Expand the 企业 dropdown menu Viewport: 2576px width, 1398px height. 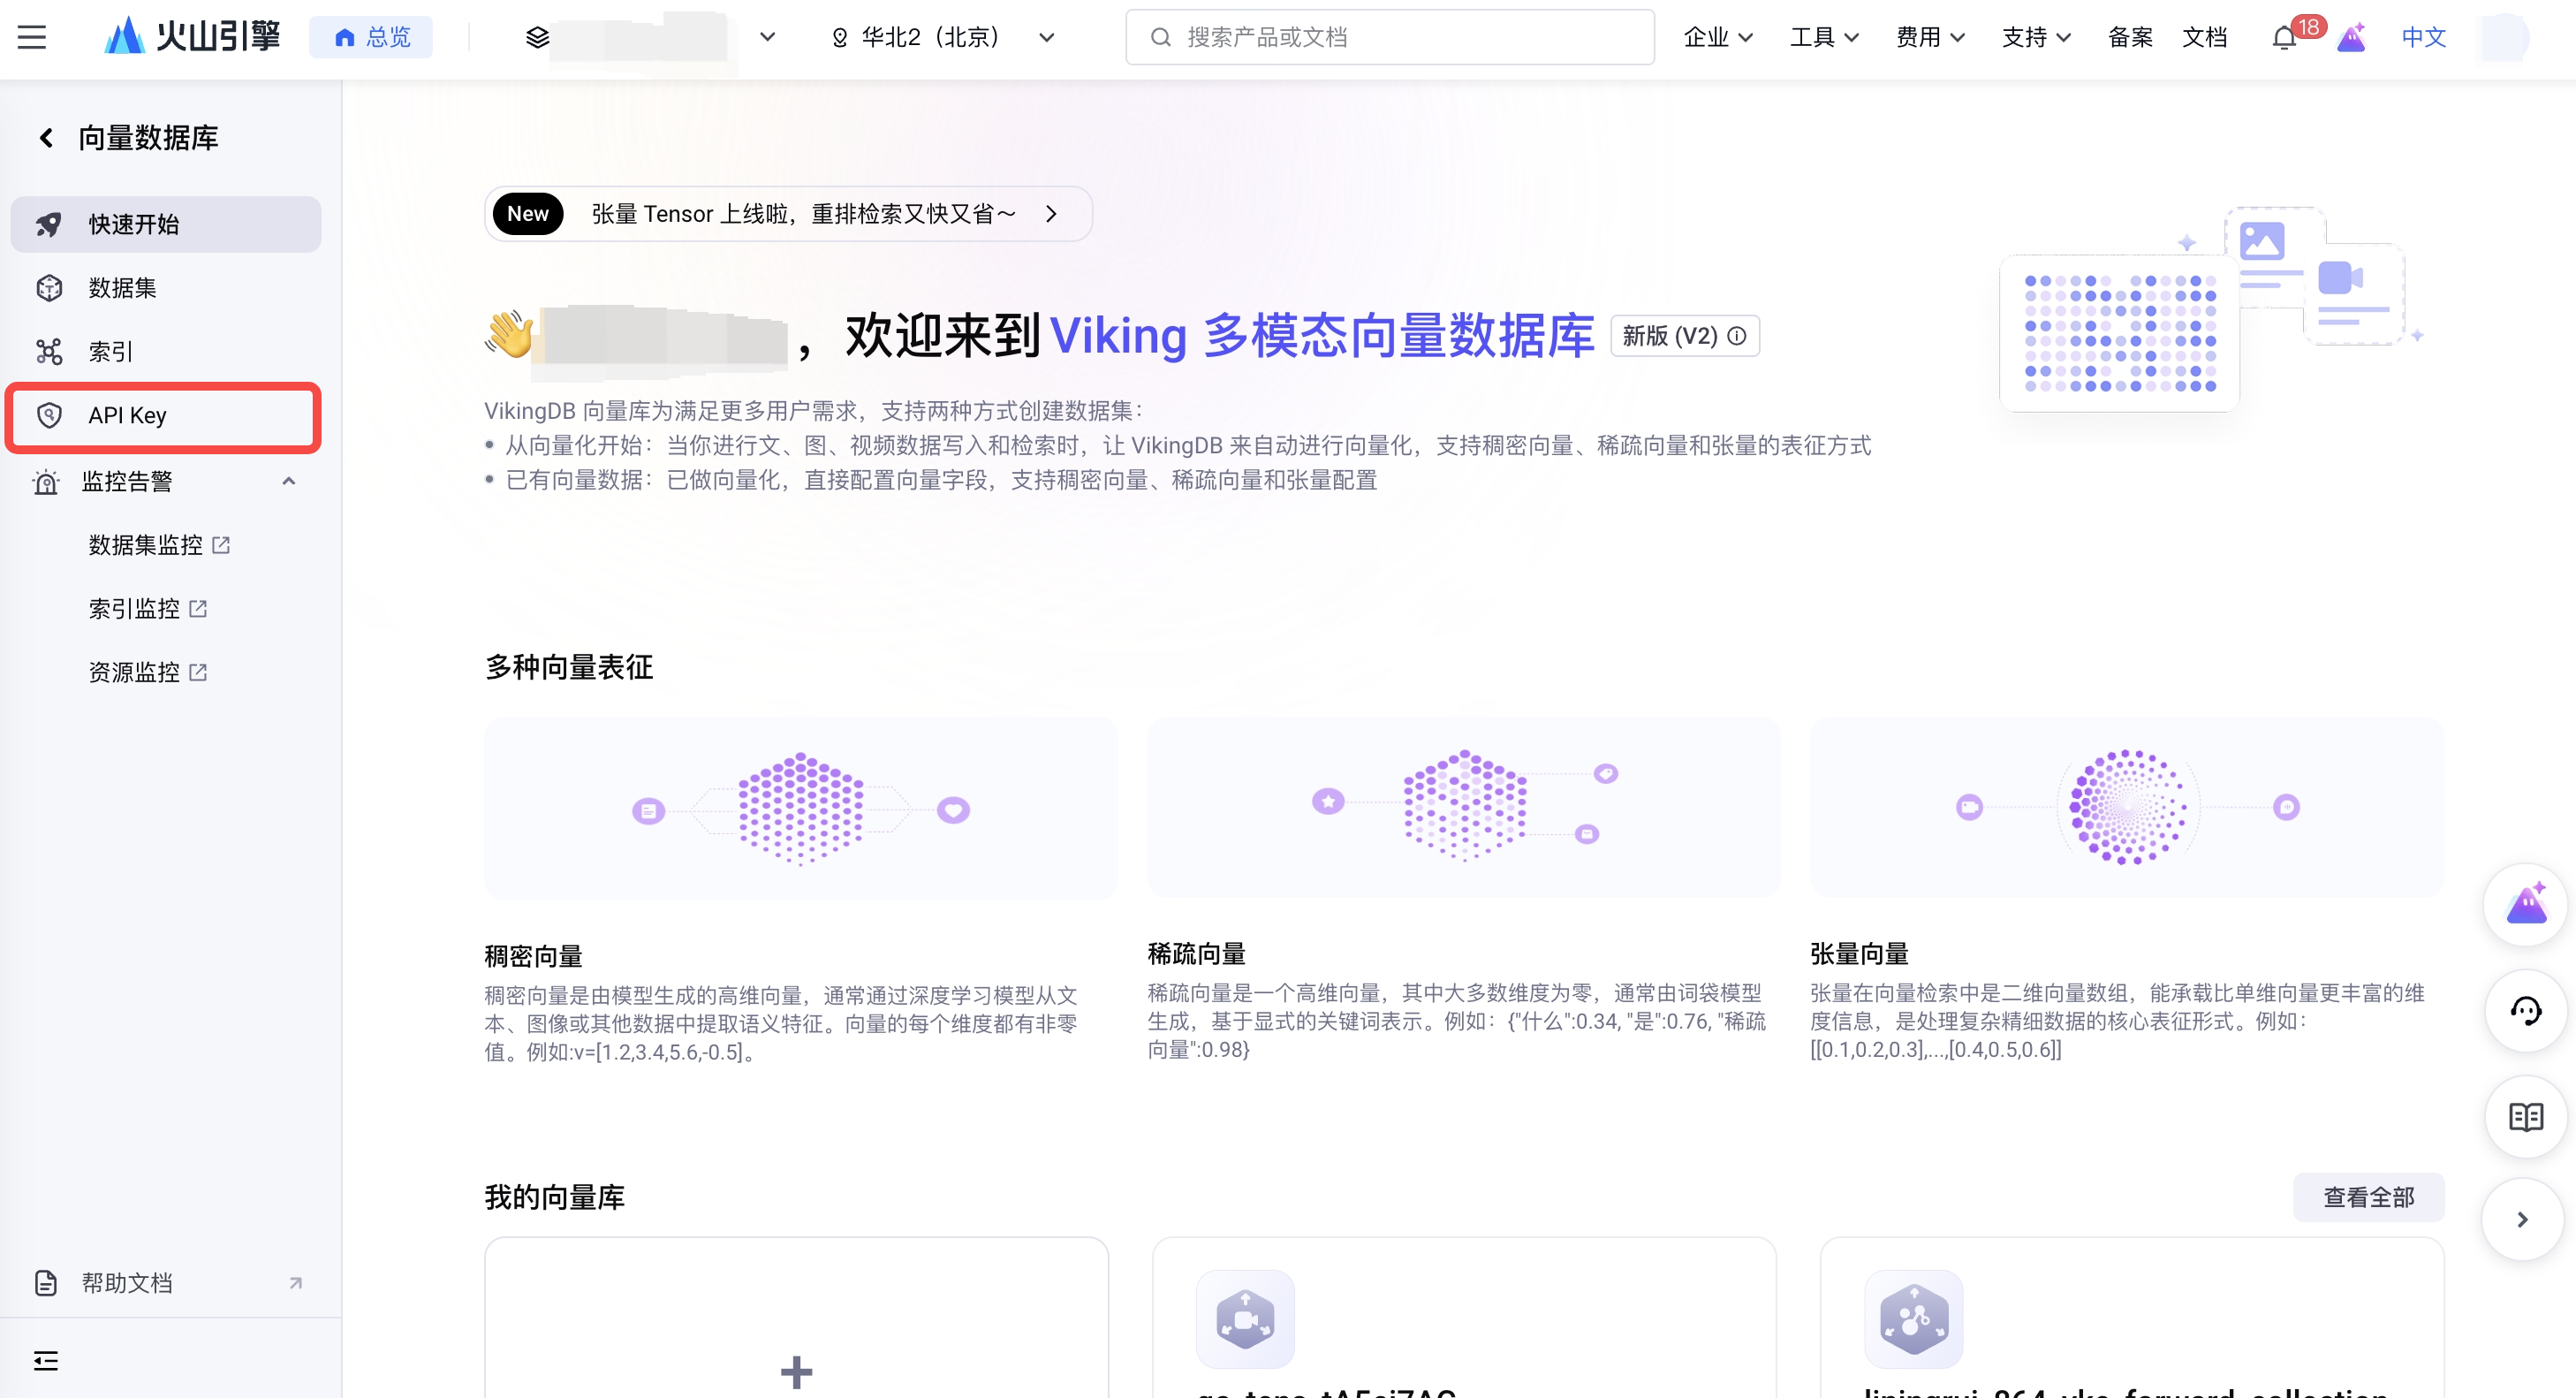click(1717, 37)
